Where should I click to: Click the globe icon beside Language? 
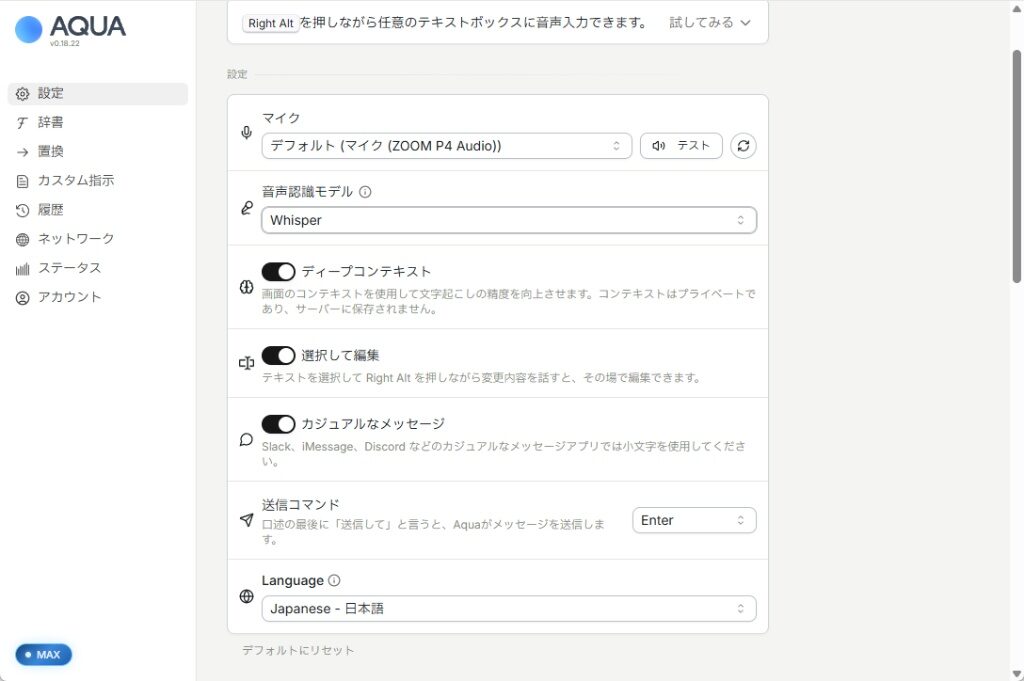[246, 596]
